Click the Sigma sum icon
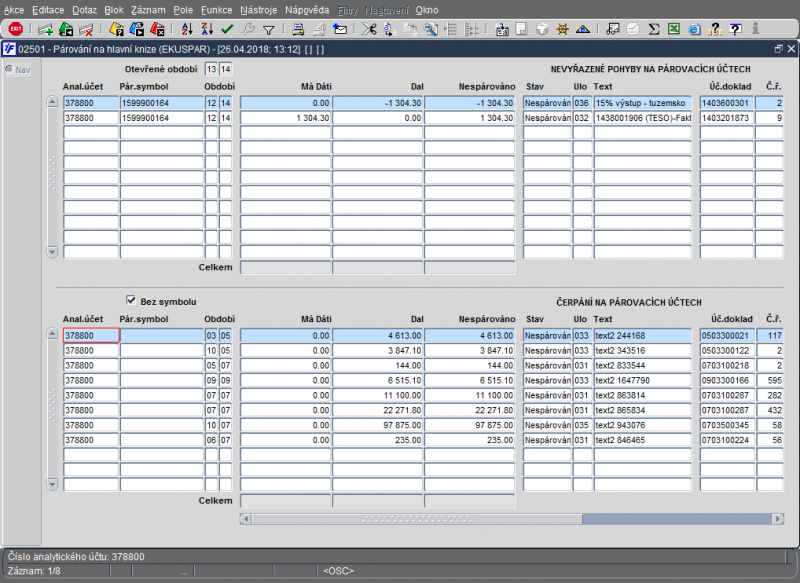The width and height of the screenshot is (800, 583). point(653,29)
